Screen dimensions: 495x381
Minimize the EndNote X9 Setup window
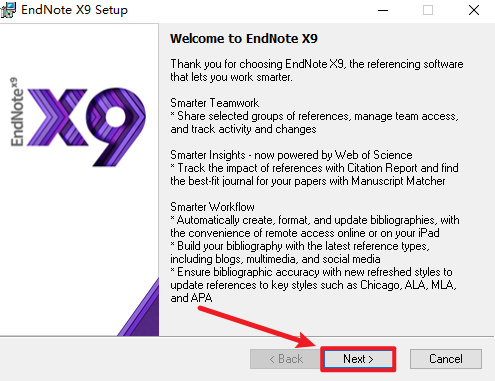pos(383,10)
